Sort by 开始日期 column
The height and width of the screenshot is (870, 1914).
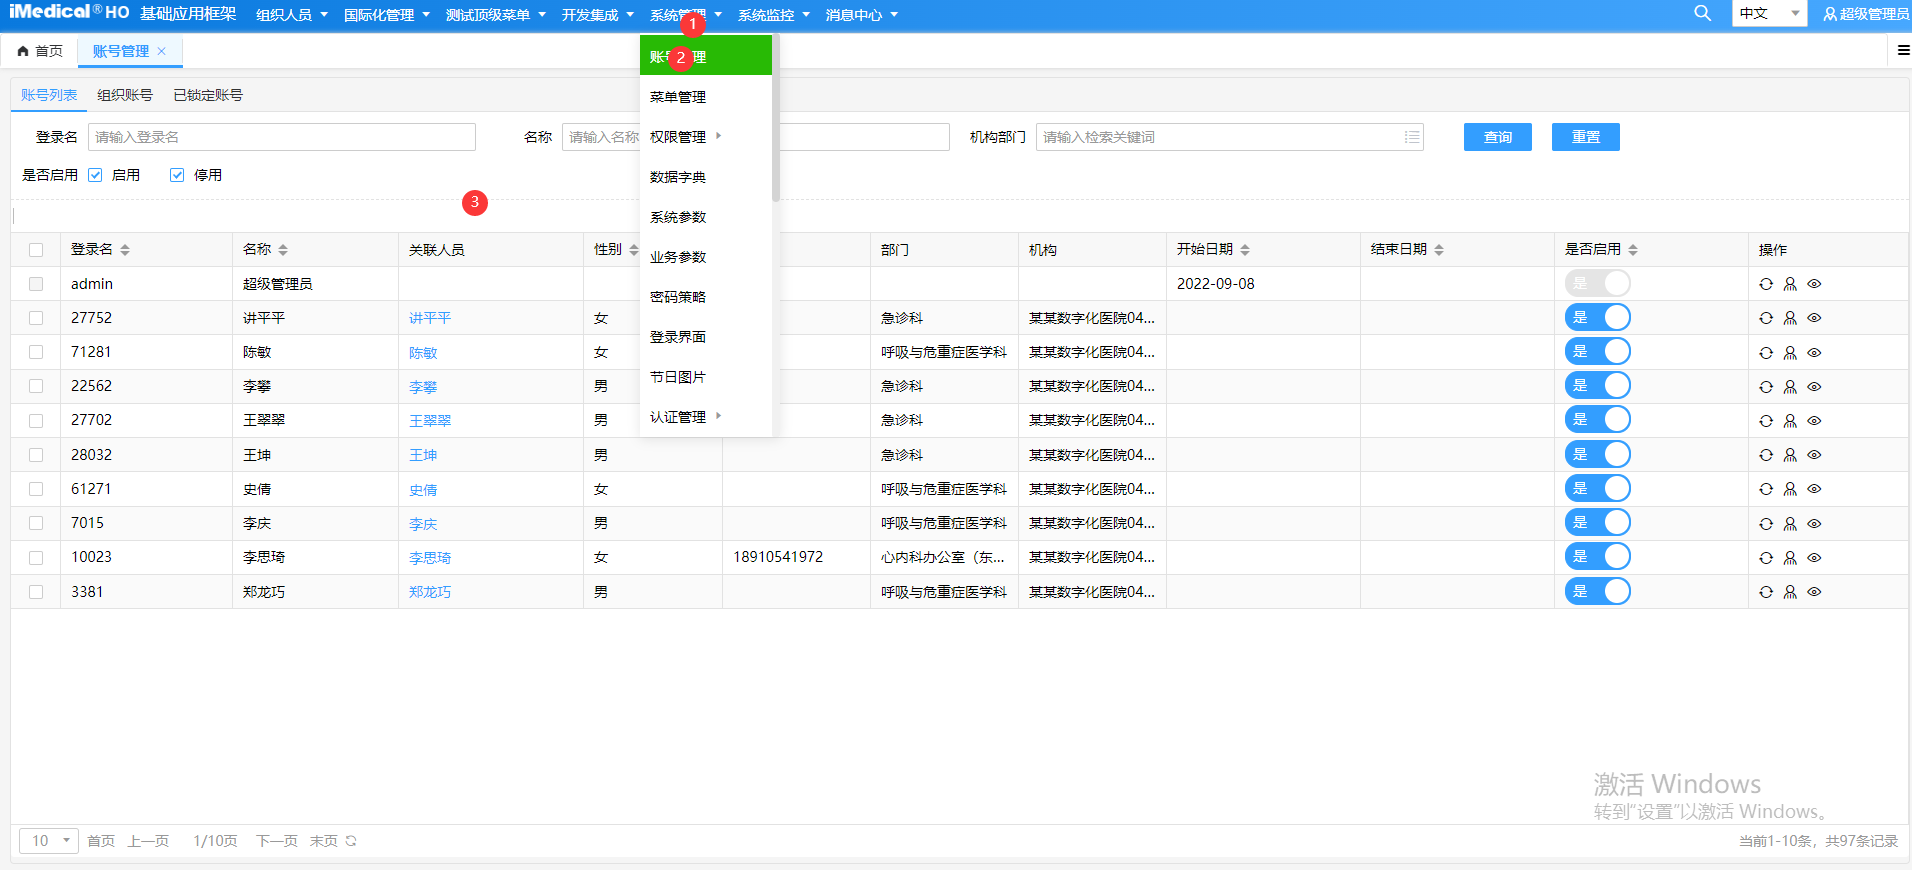1245,250
